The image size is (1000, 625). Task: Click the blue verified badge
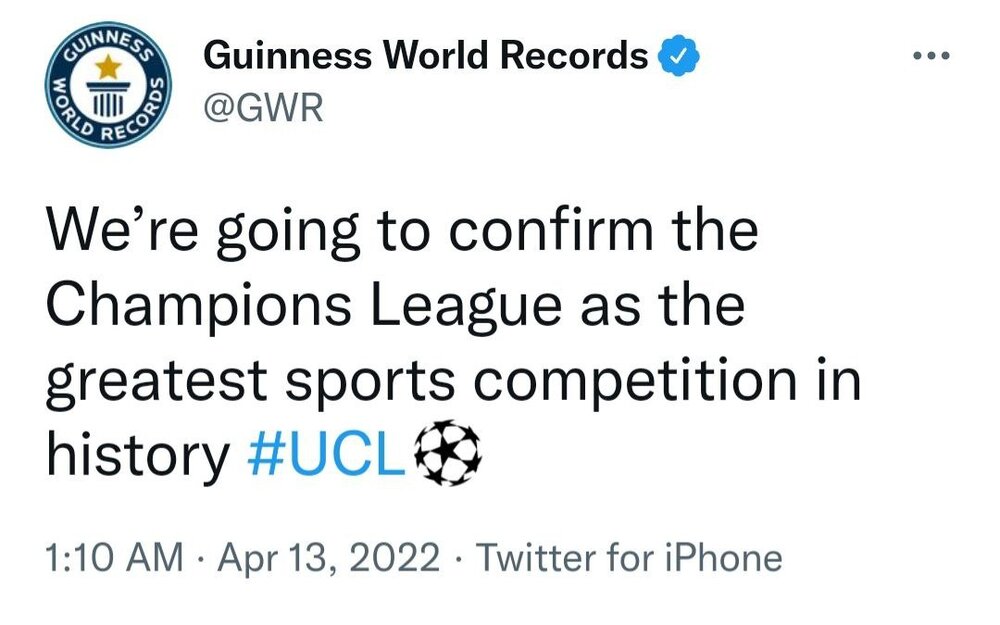(x=679, y=56)
